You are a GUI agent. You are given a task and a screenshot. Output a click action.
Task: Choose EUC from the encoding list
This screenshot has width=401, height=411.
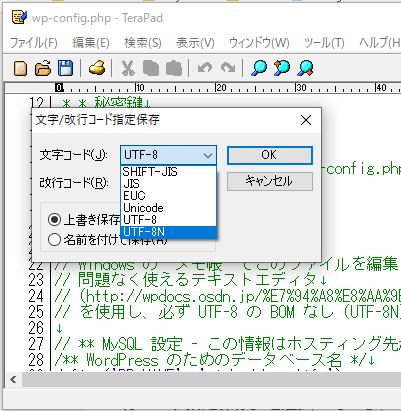[168, 196]
